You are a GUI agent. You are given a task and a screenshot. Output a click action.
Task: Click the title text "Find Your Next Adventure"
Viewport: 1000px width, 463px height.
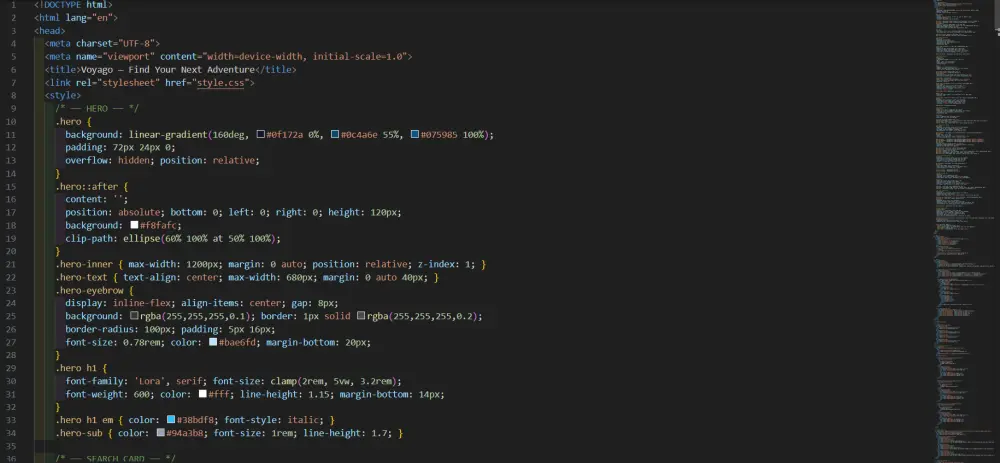coord(192,70)
